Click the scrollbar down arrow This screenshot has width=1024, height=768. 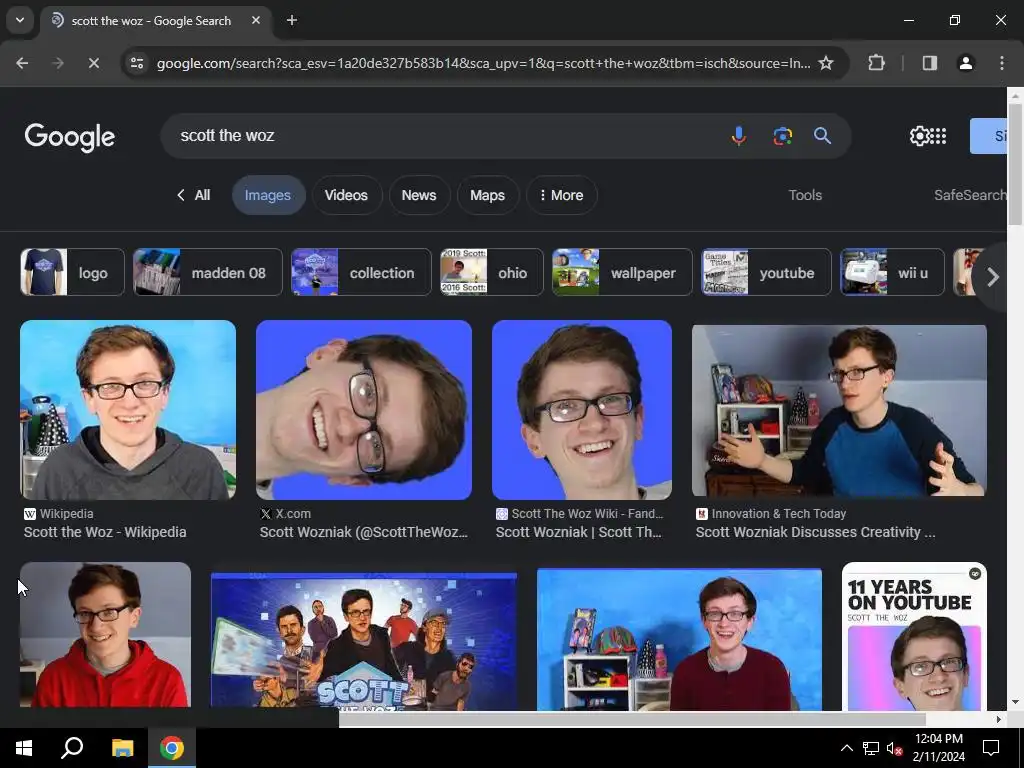tap(1015, 703)
